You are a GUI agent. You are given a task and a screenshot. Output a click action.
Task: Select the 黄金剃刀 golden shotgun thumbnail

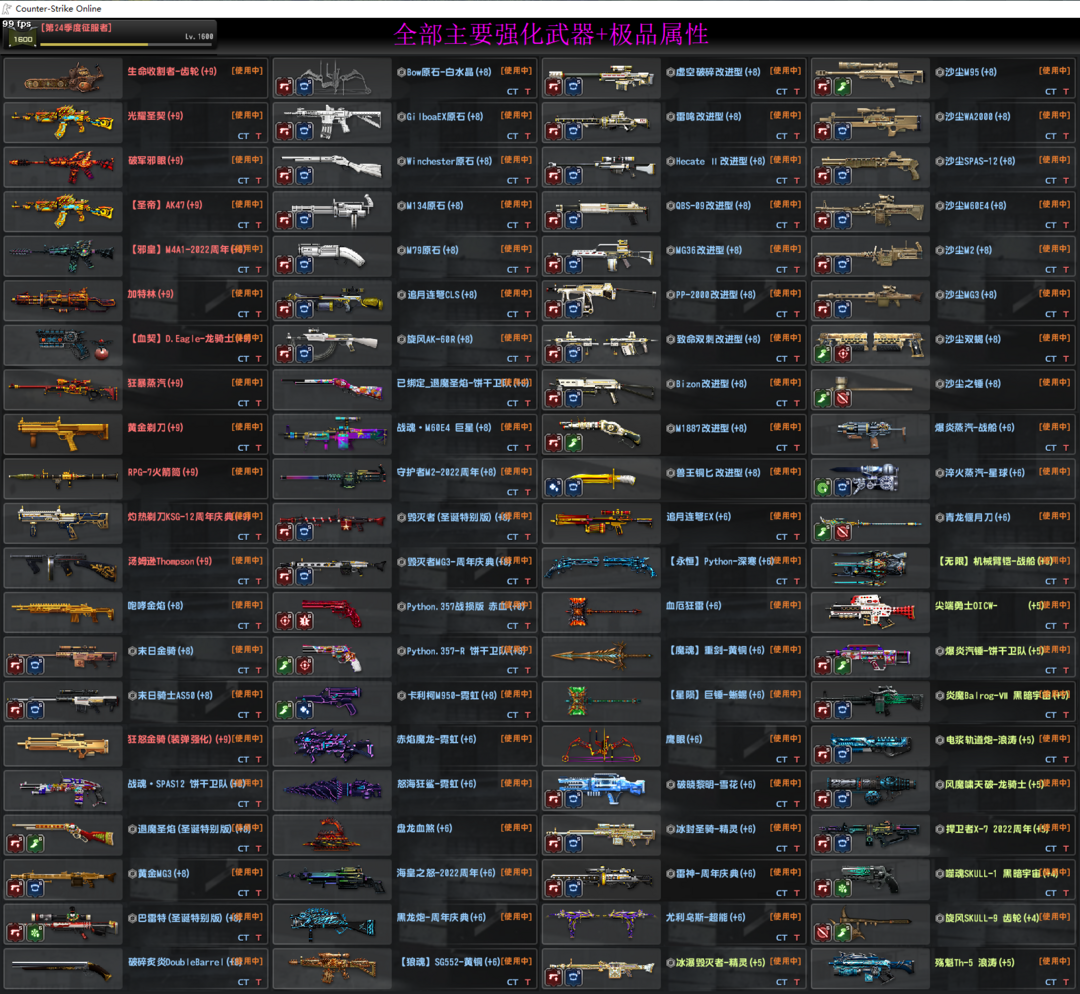pyautogui.click(x=62, y=433)
